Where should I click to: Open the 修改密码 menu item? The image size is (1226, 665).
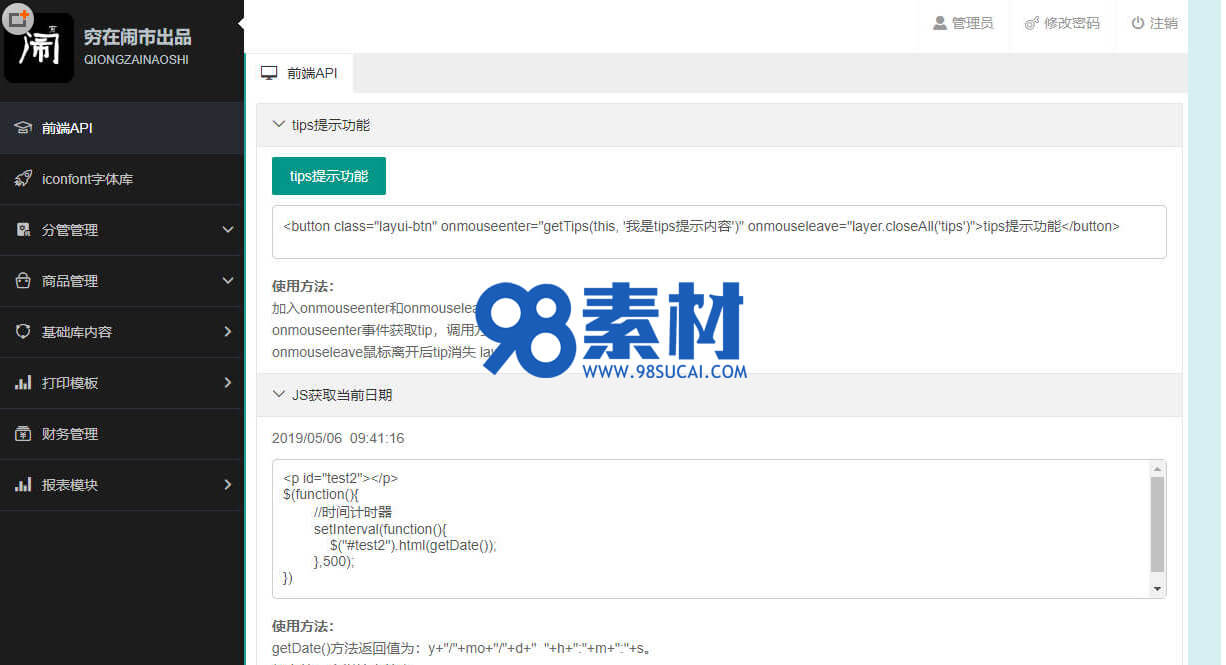coord(1062,23)
